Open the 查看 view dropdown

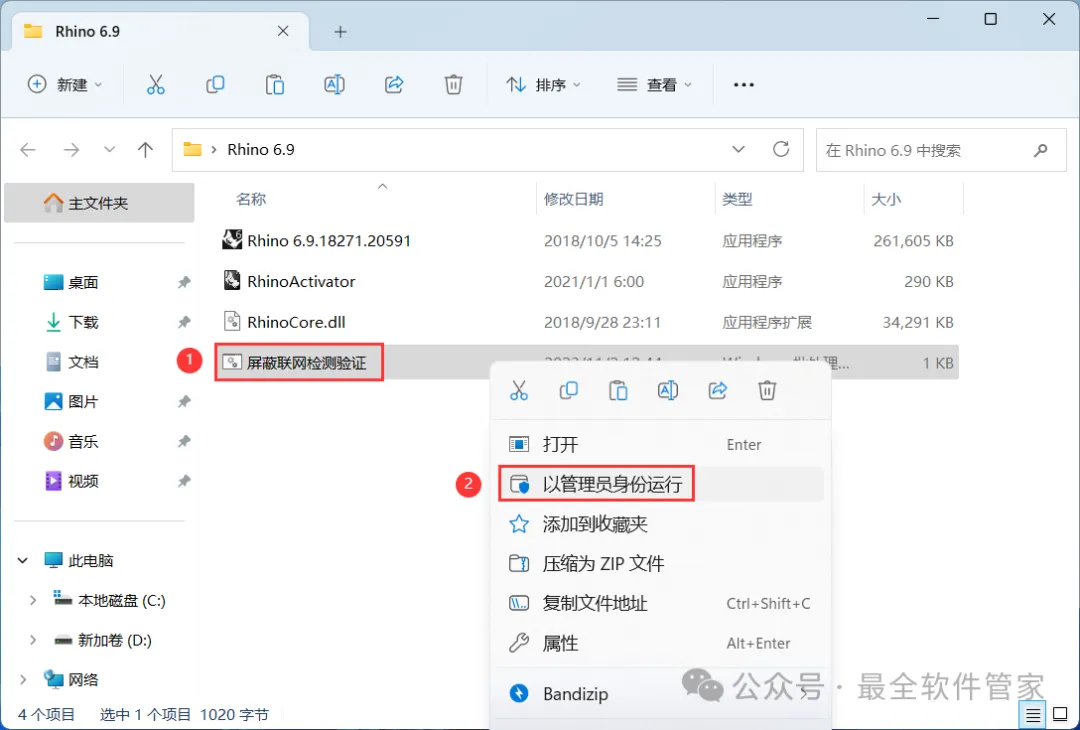click(x=654, y=85)
